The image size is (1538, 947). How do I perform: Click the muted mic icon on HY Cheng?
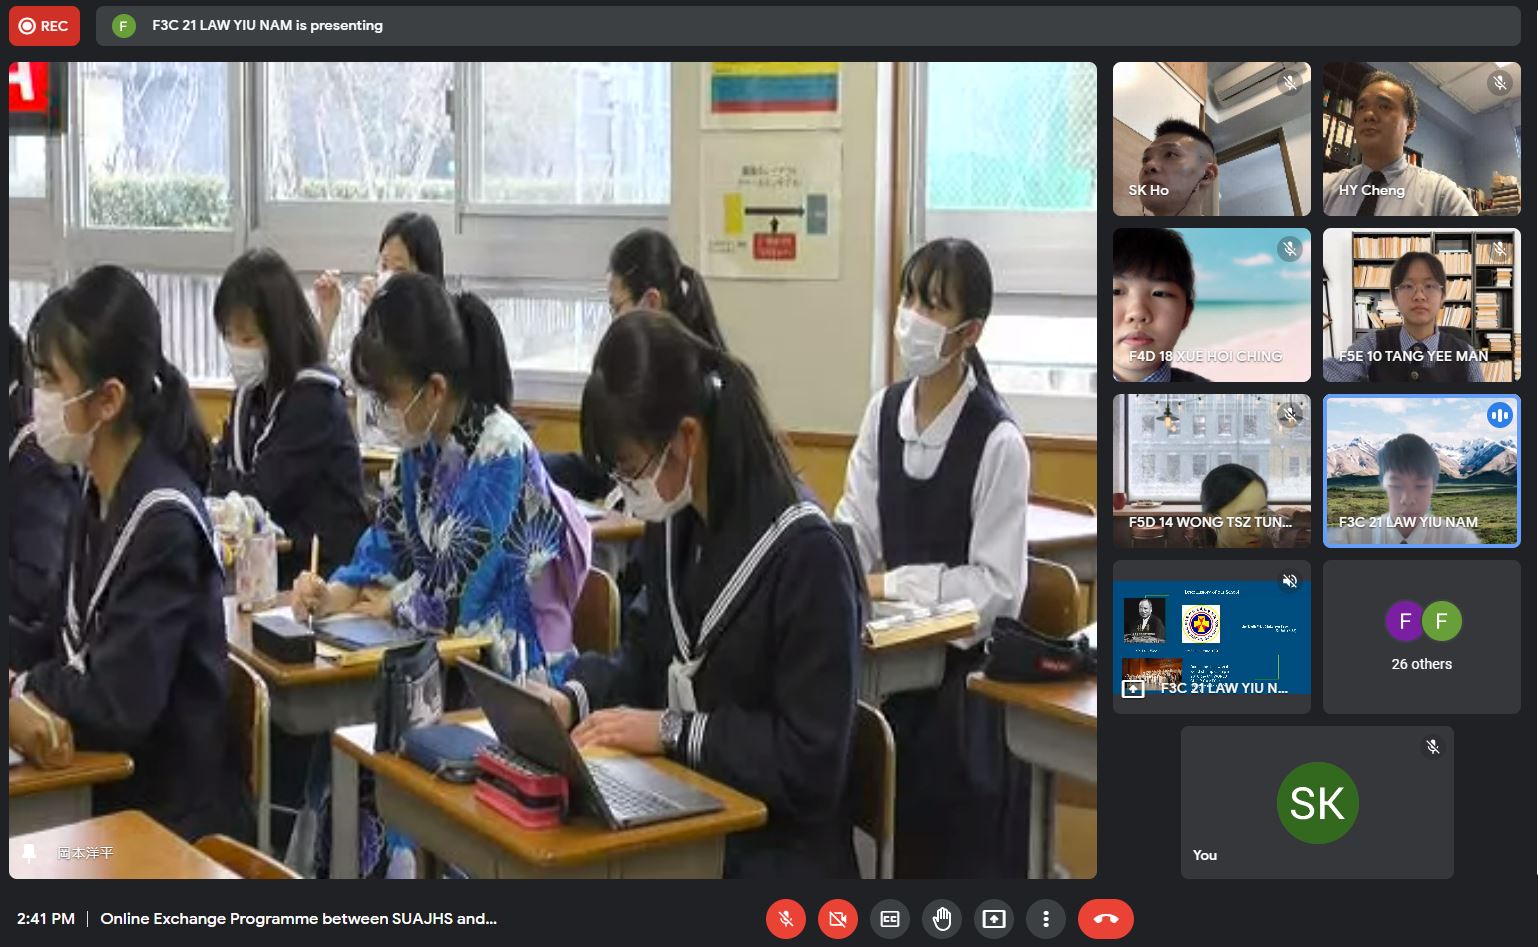click(1499, 83)
